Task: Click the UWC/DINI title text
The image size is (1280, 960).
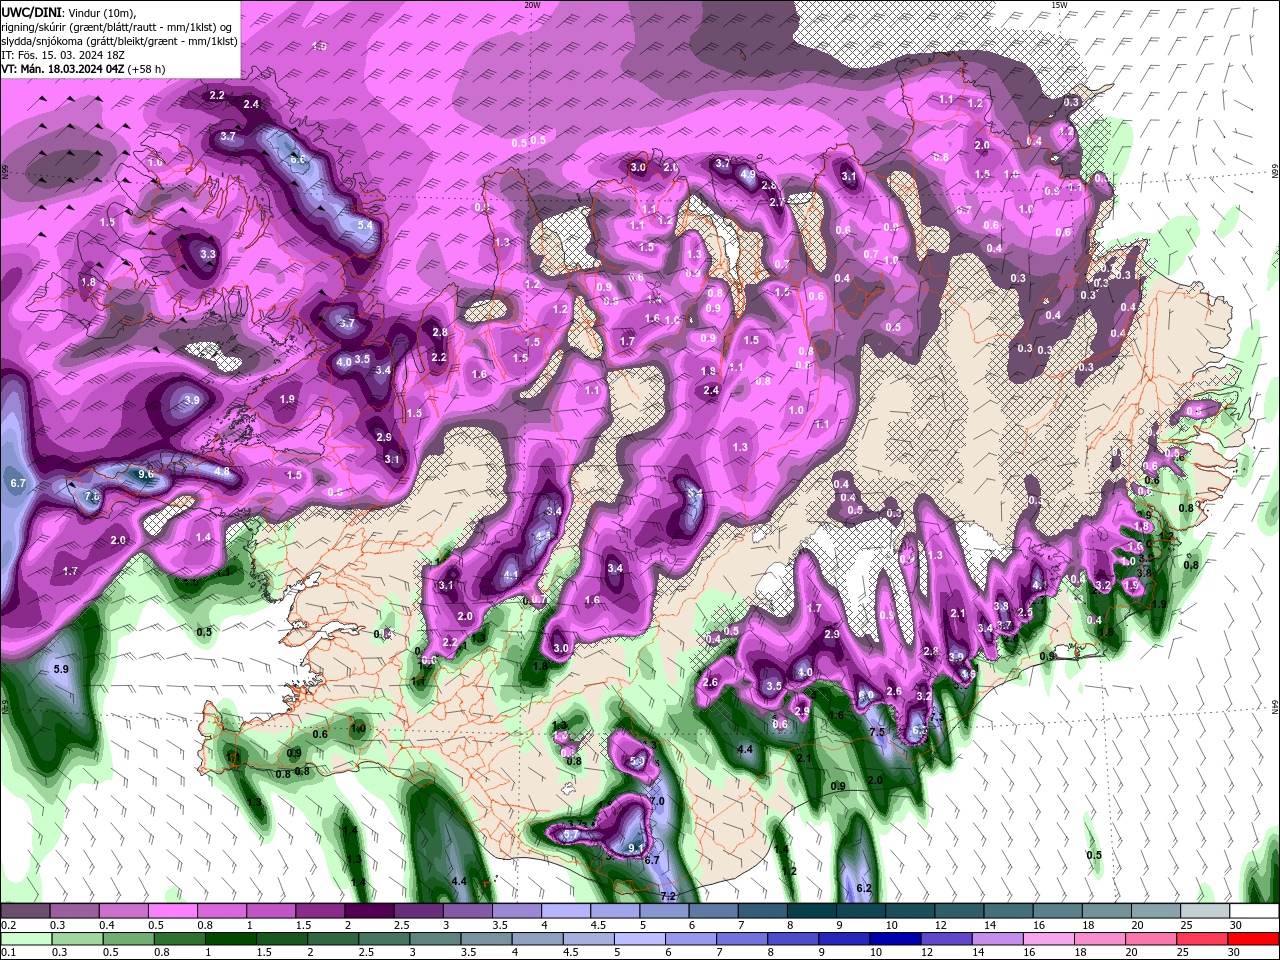Action: click(x=32, y=12)
